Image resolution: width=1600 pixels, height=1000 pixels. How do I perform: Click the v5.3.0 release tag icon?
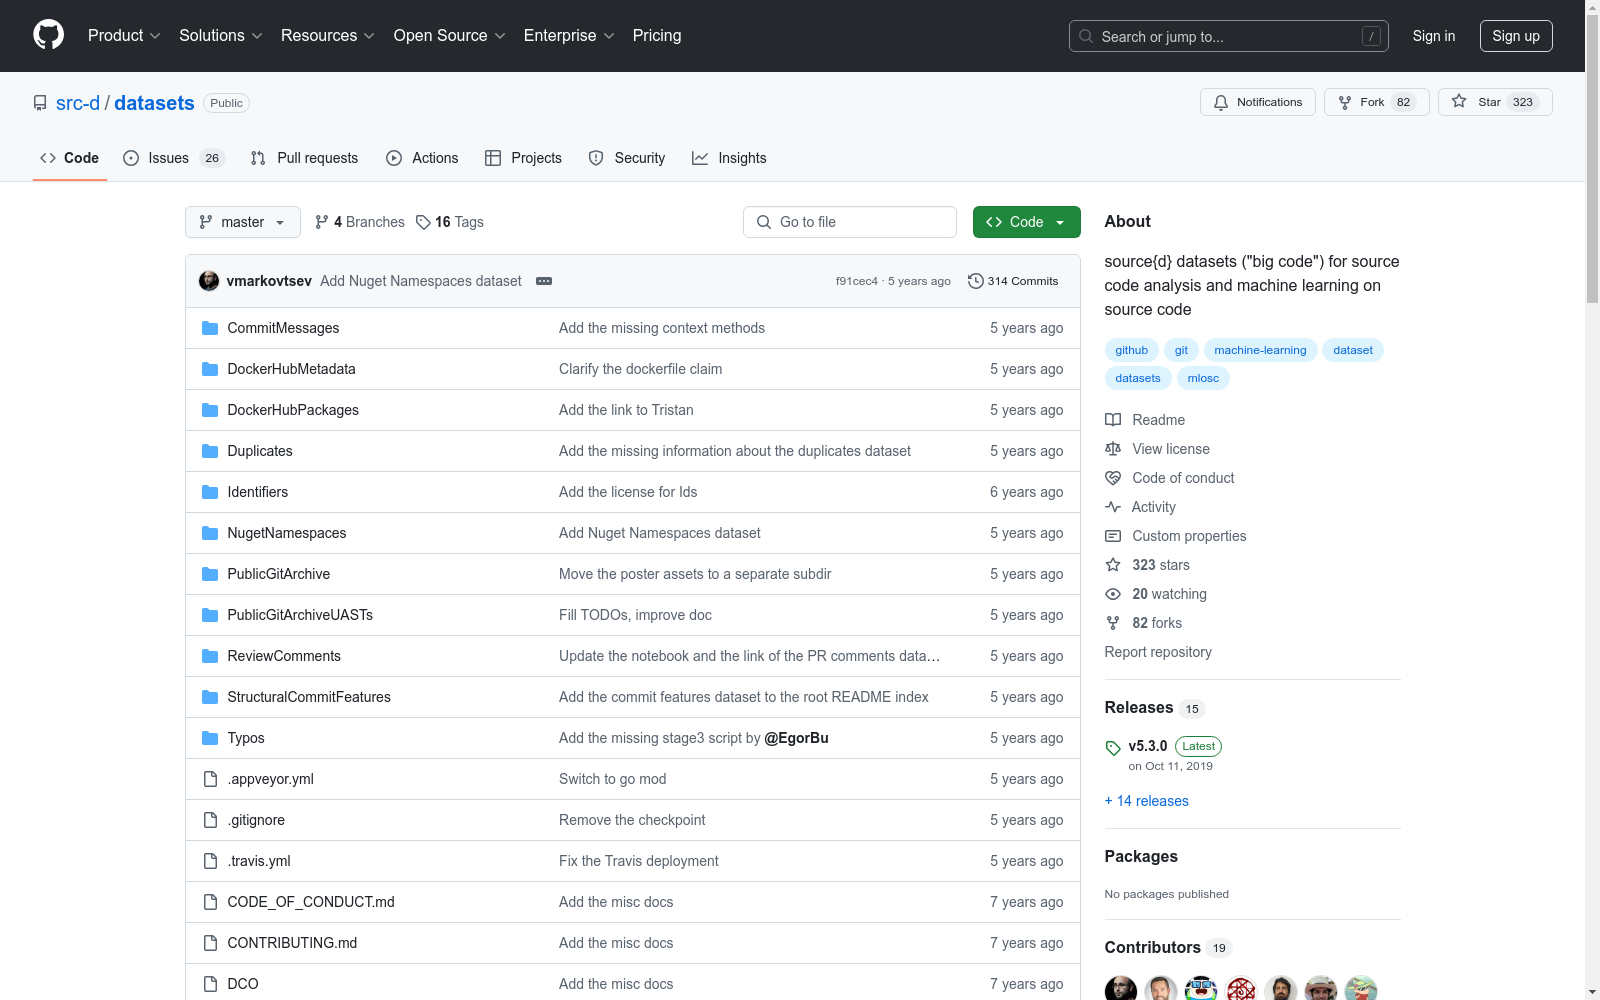tap(1113, 747)
